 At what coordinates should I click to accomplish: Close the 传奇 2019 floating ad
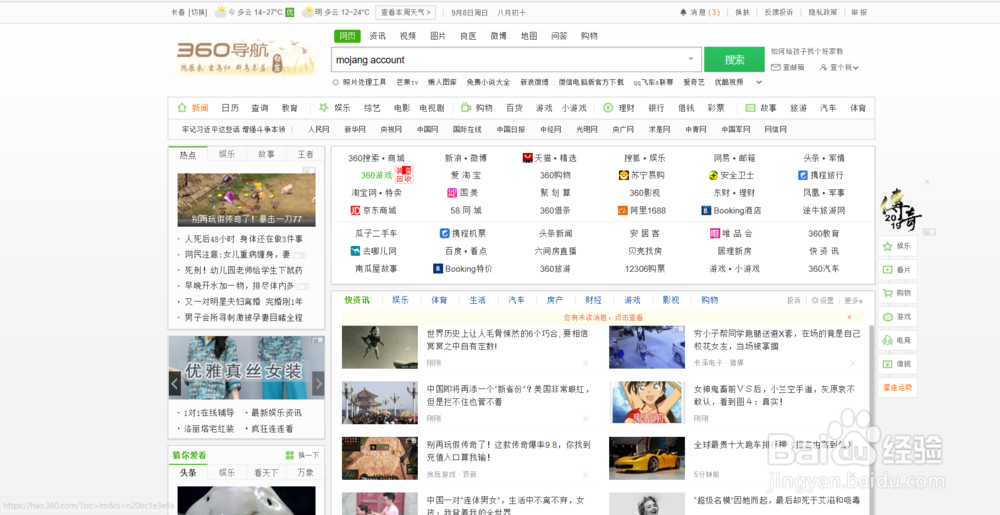click(x=927, y=182)
